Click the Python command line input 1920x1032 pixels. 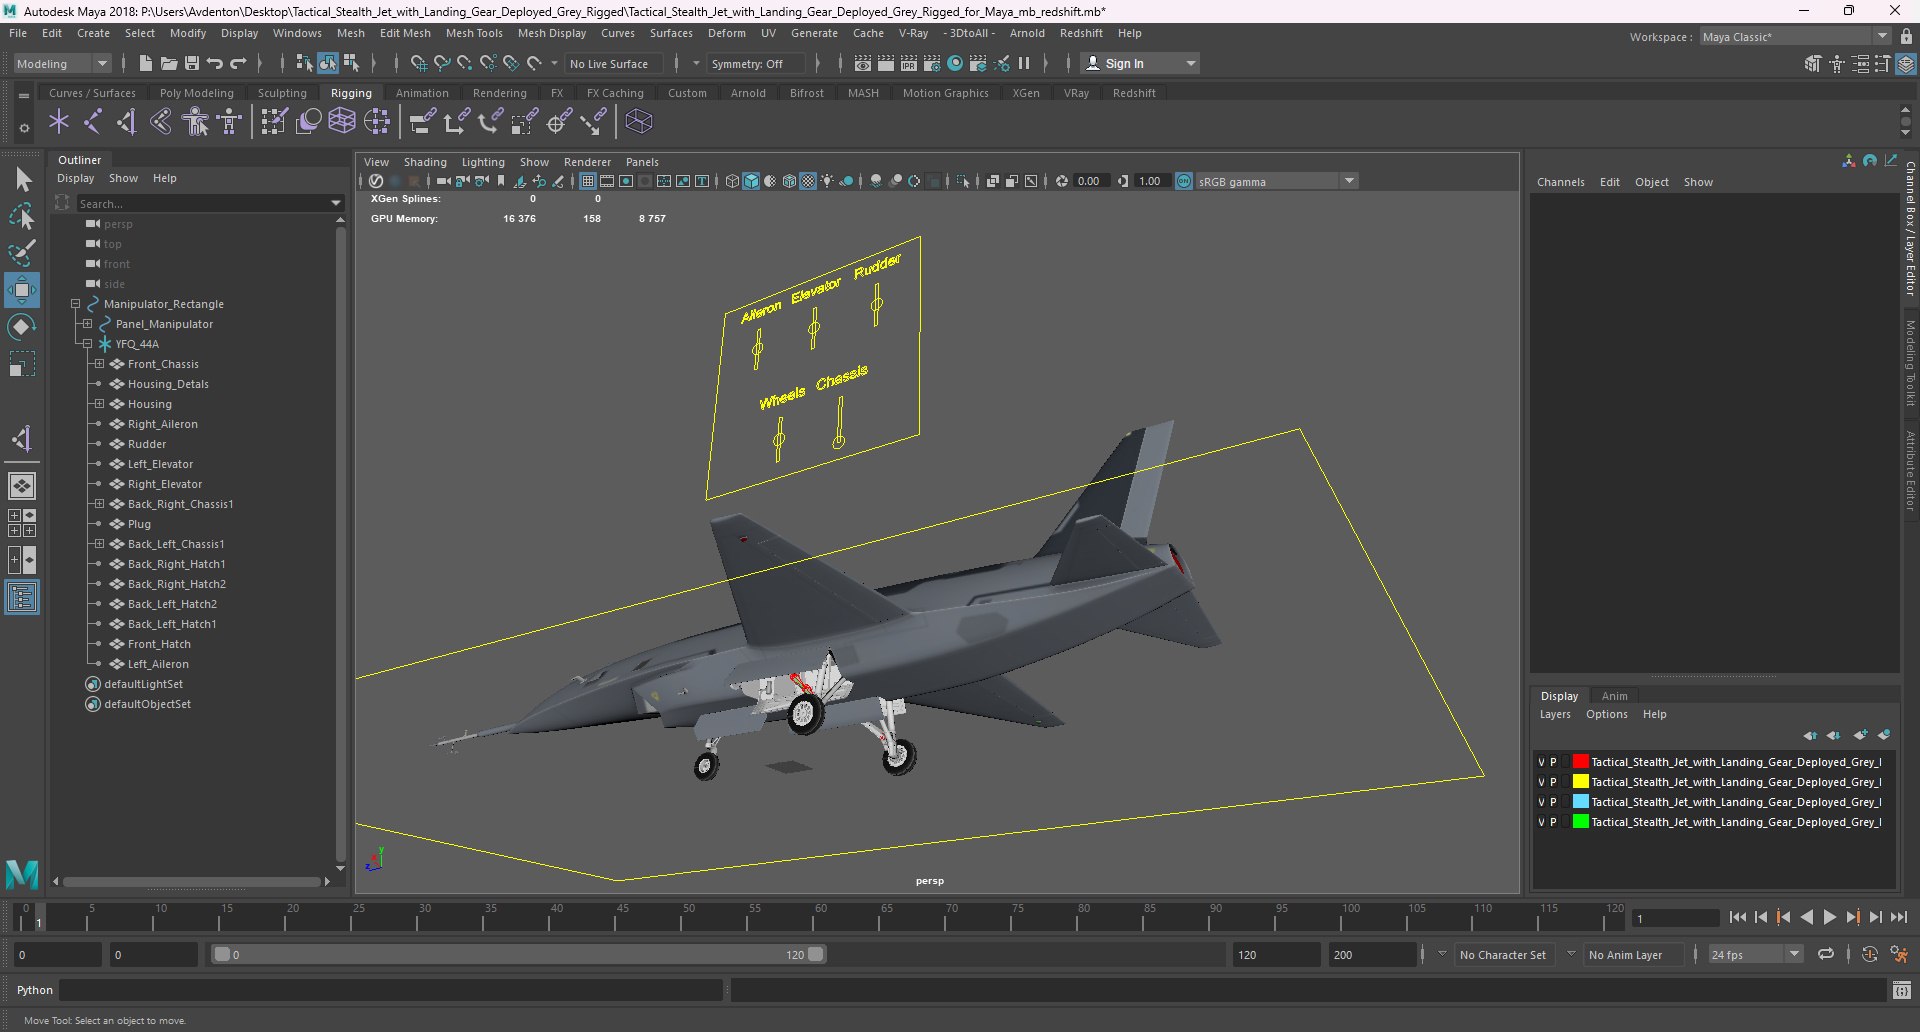coord(391,990)
